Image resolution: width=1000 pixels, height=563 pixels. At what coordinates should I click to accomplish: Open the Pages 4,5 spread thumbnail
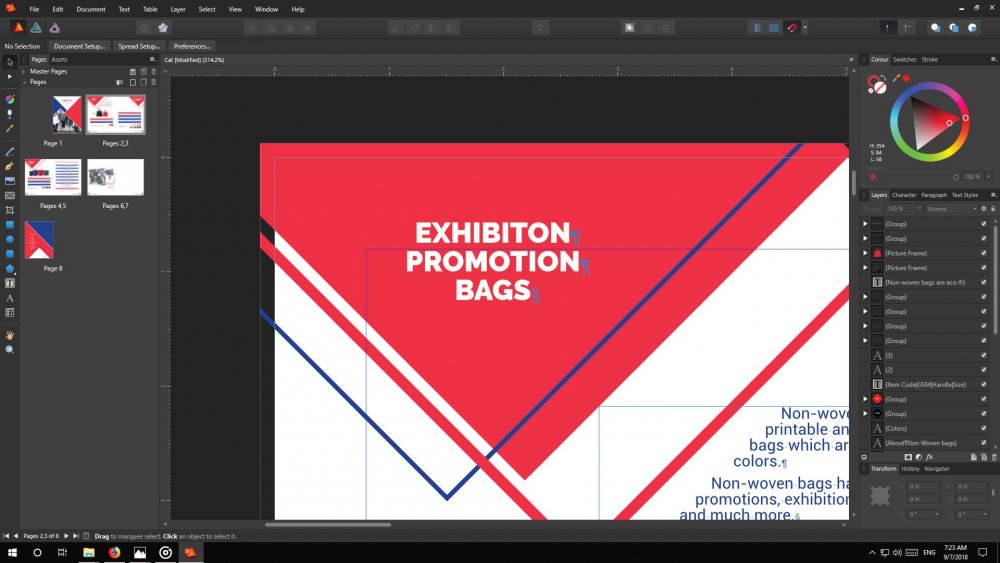point(53,177)
